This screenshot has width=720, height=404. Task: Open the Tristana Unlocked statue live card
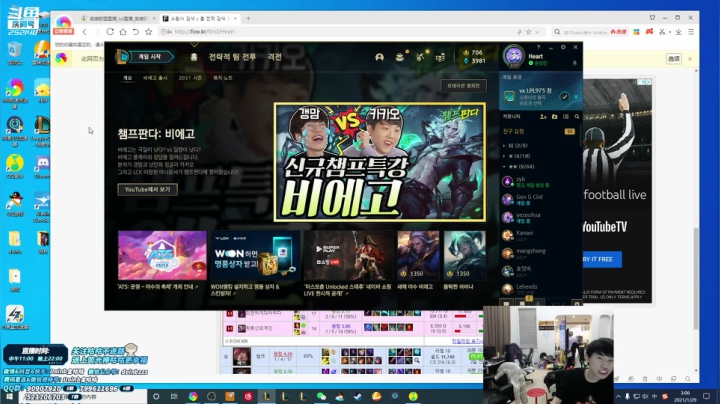[x=349, y=255]
